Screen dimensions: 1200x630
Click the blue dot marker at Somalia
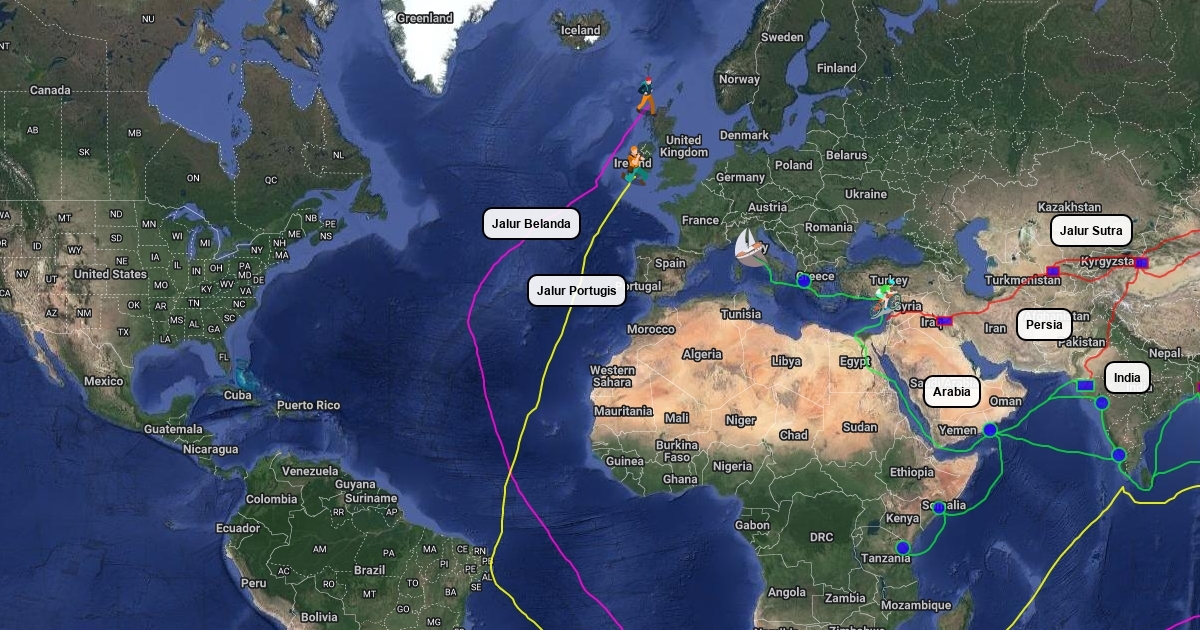pyautogui.click(x=940, y=508)
